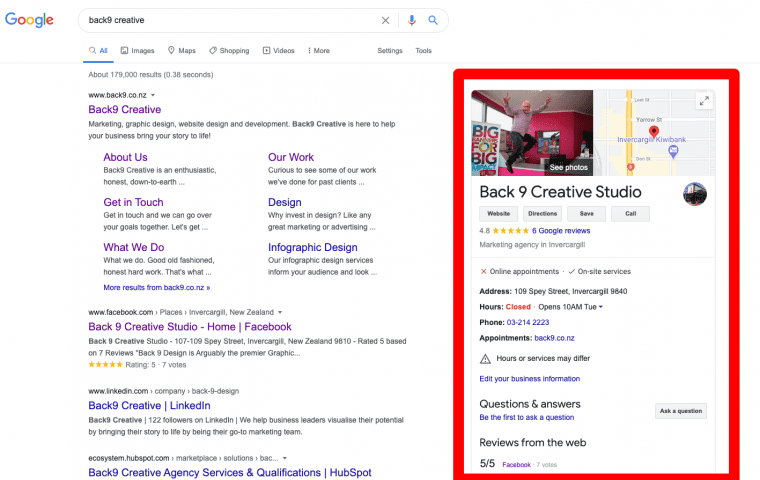Click About 179,000 results text
The image size is (760, 480).
[x=151, y=75]
